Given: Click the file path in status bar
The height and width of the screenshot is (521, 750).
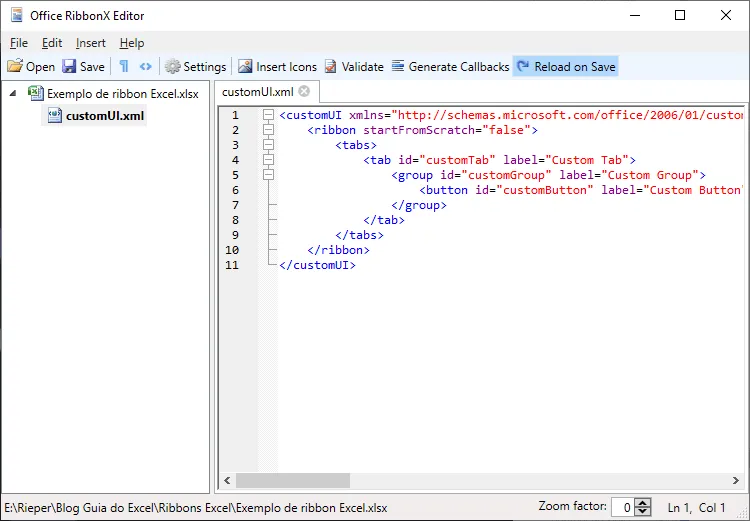Looking at the screenshot, I should pos(196,508).
